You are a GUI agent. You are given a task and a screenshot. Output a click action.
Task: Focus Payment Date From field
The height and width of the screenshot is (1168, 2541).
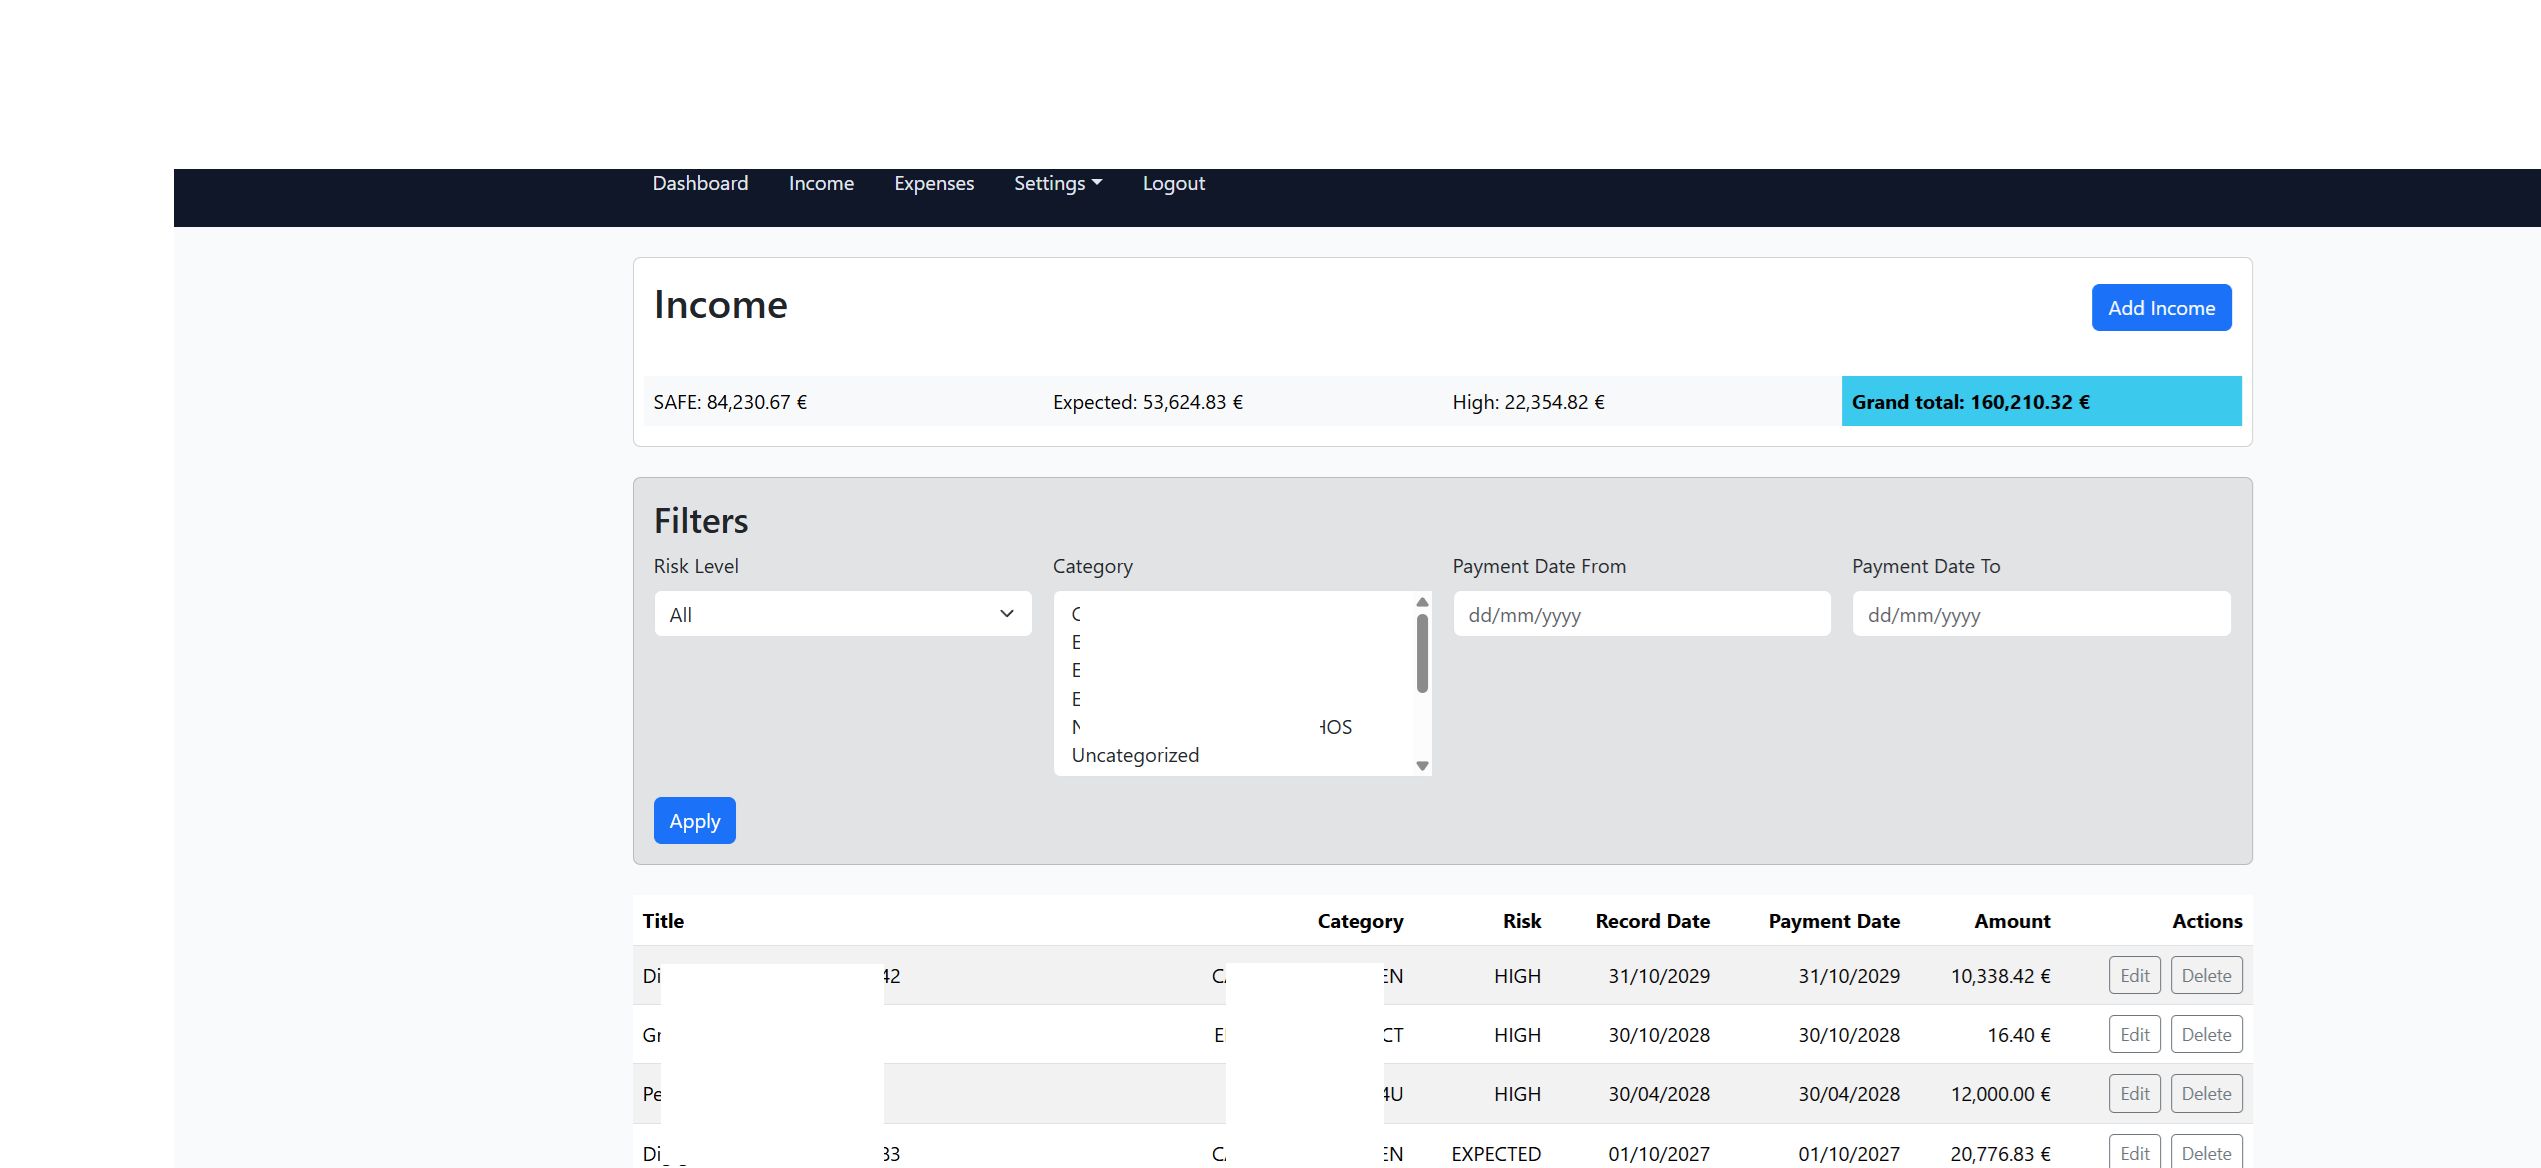tap(1641, 614)
